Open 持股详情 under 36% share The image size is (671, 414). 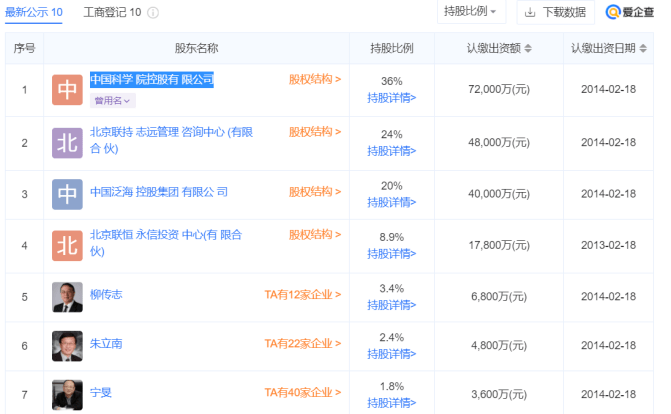coord(392,98)
